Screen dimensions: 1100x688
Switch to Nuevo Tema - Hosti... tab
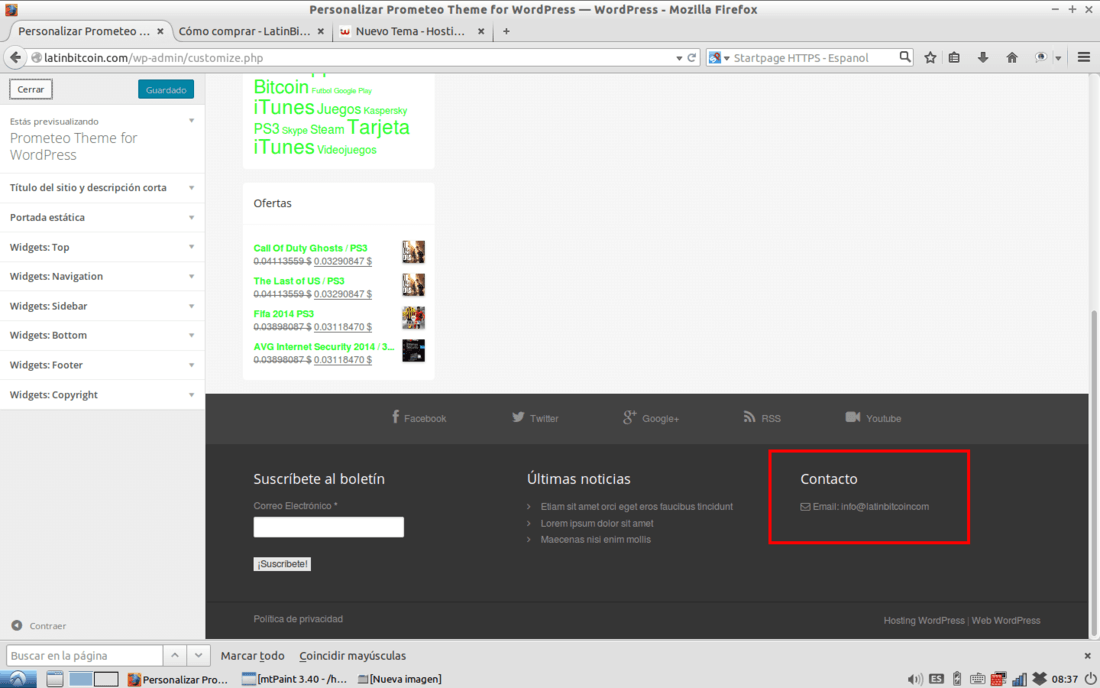[410, 31]
